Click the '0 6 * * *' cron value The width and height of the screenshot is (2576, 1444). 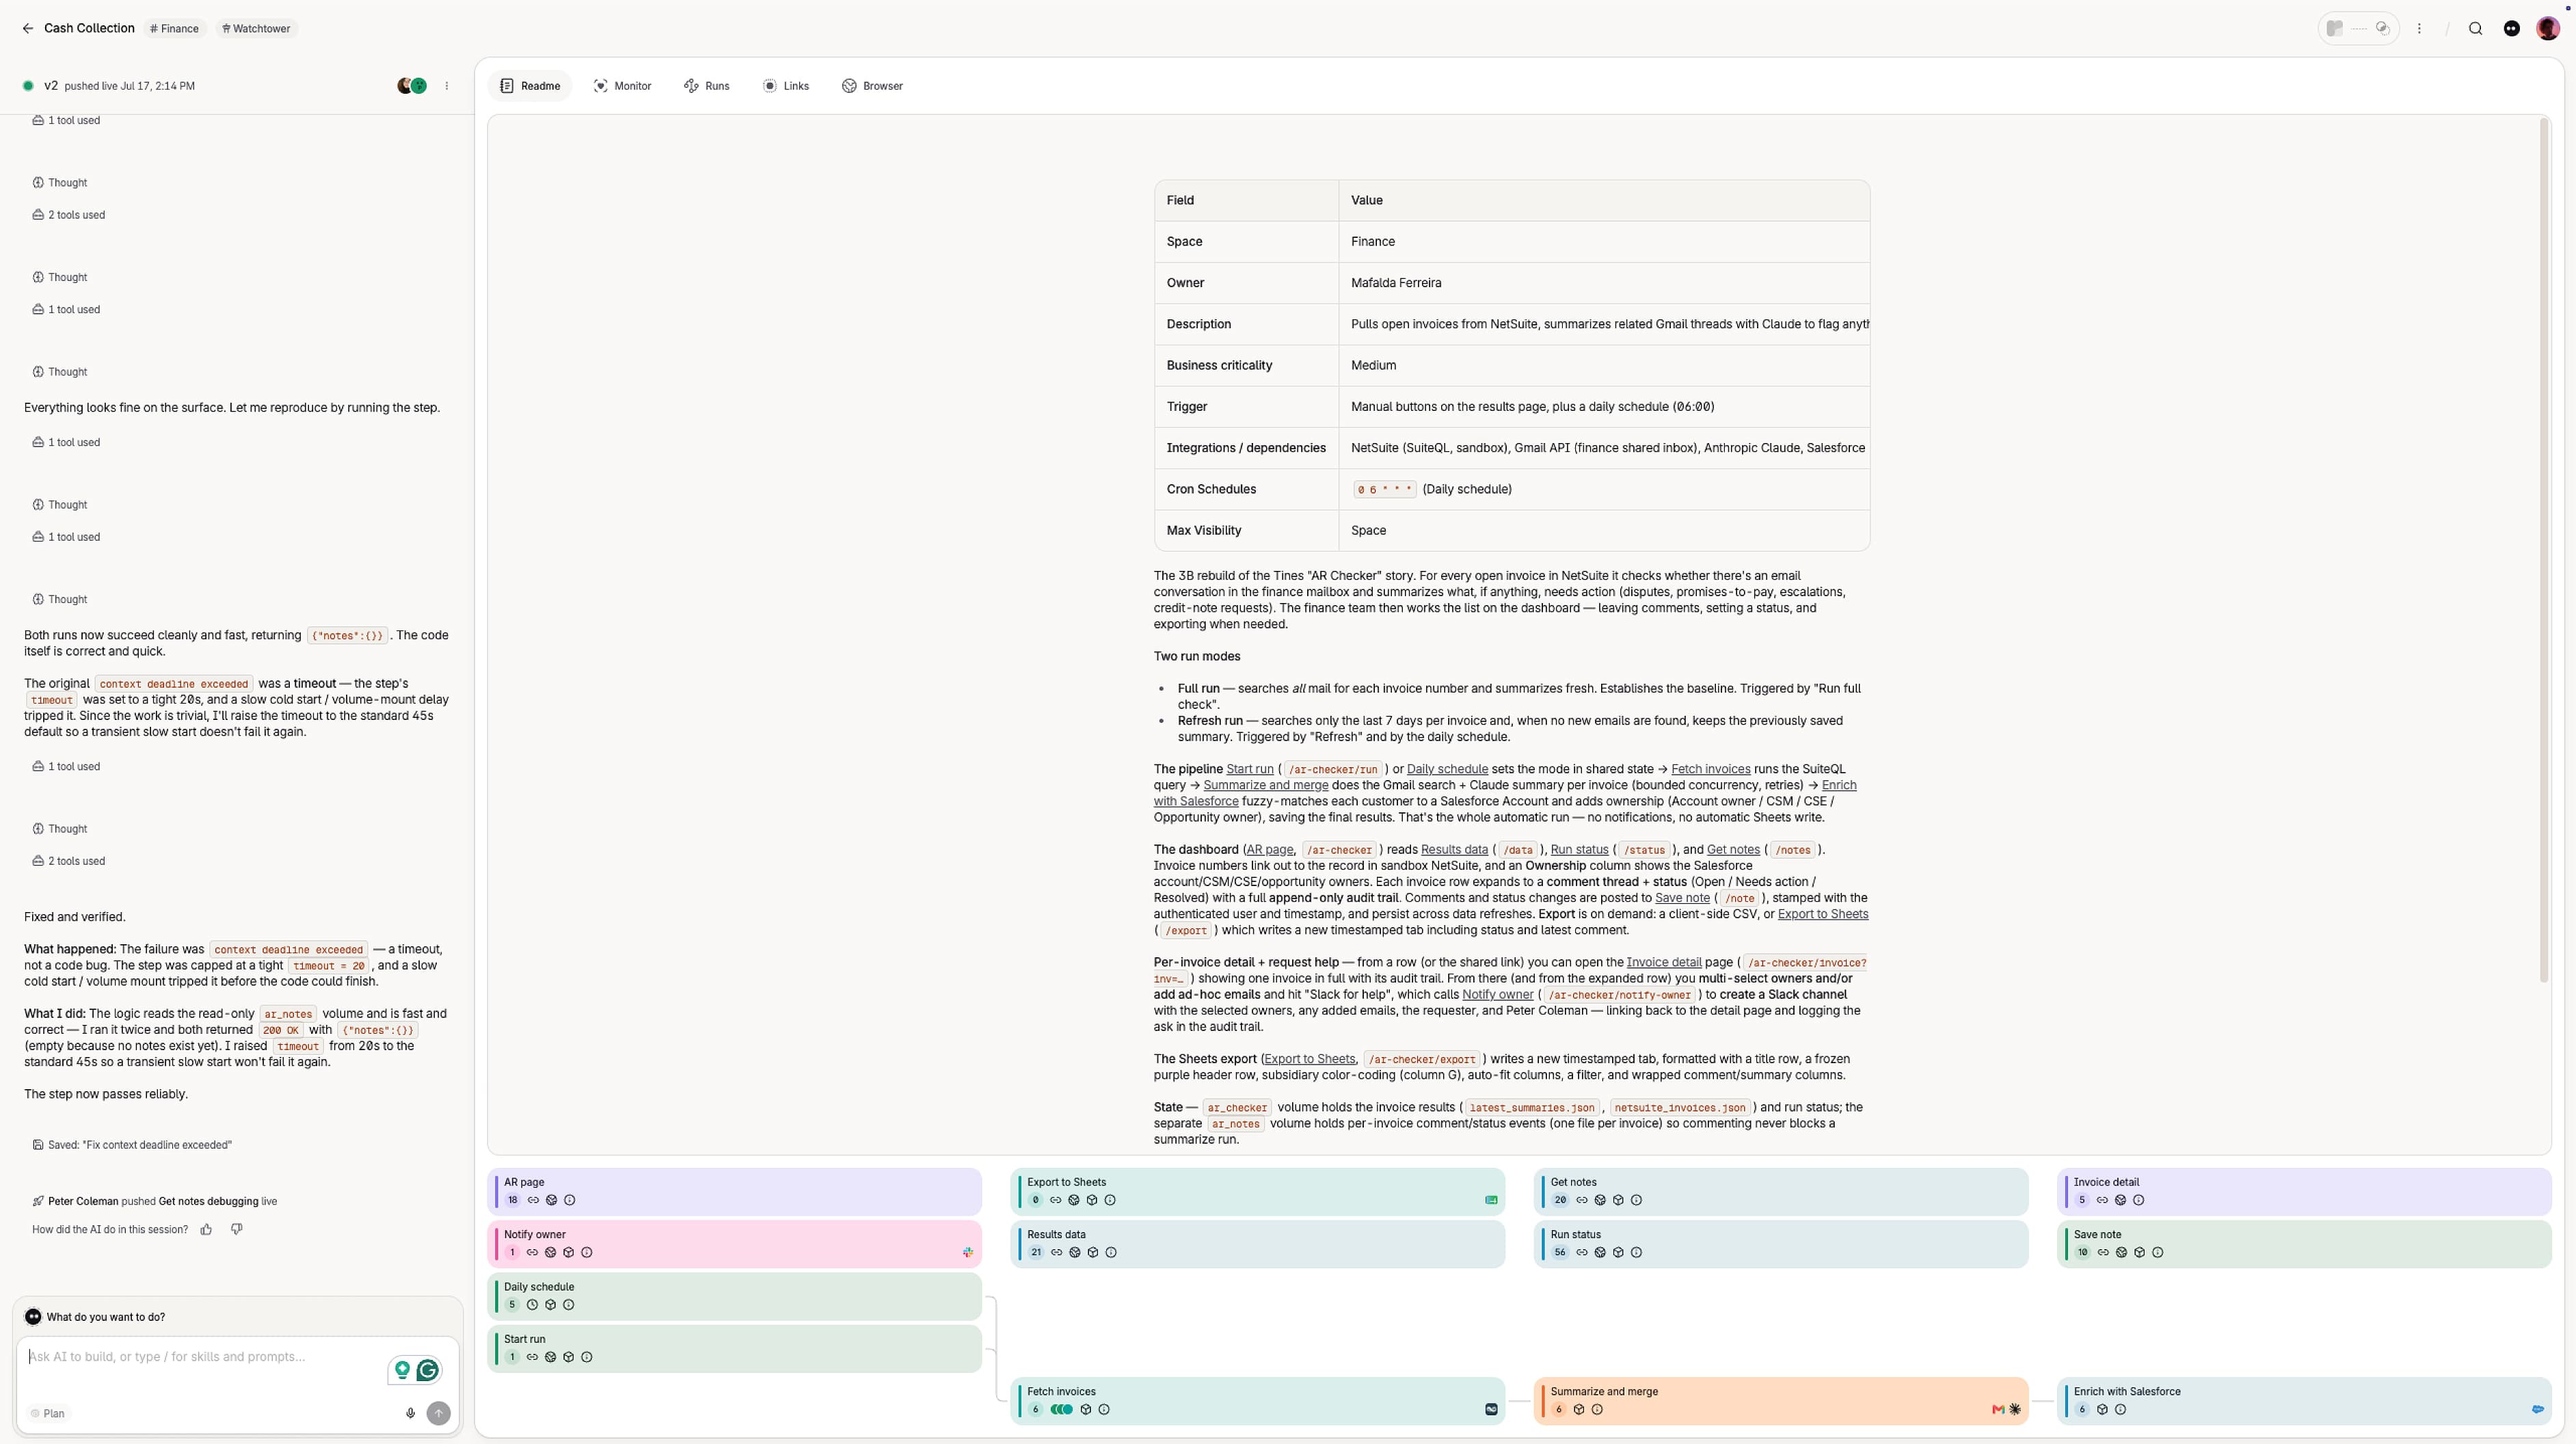[1384, 490]
